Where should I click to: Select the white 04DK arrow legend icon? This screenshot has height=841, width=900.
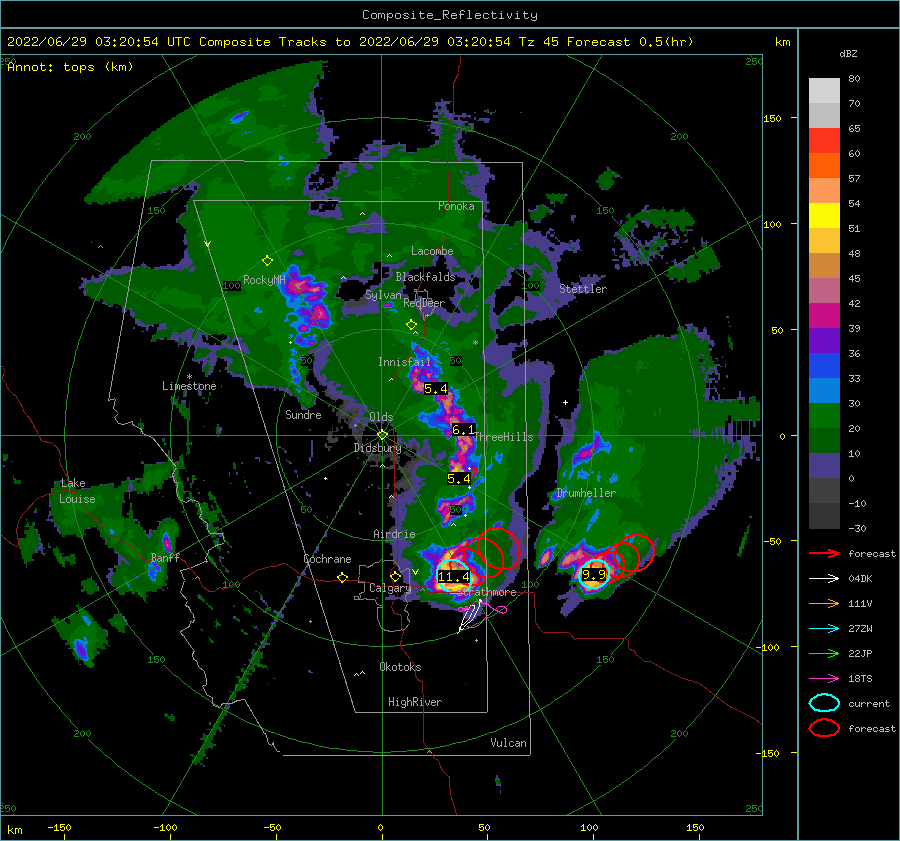(x=824, y=579)
